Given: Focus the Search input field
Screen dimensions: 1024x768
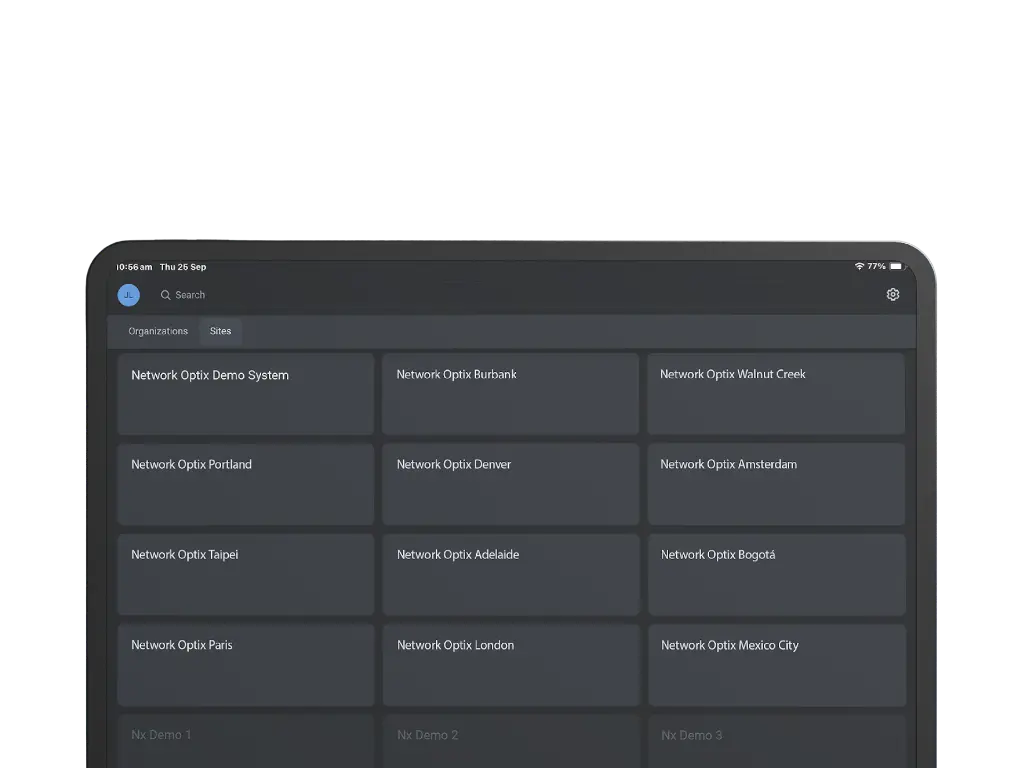Looking at the screenshot, I should click(x=300, y=295).
